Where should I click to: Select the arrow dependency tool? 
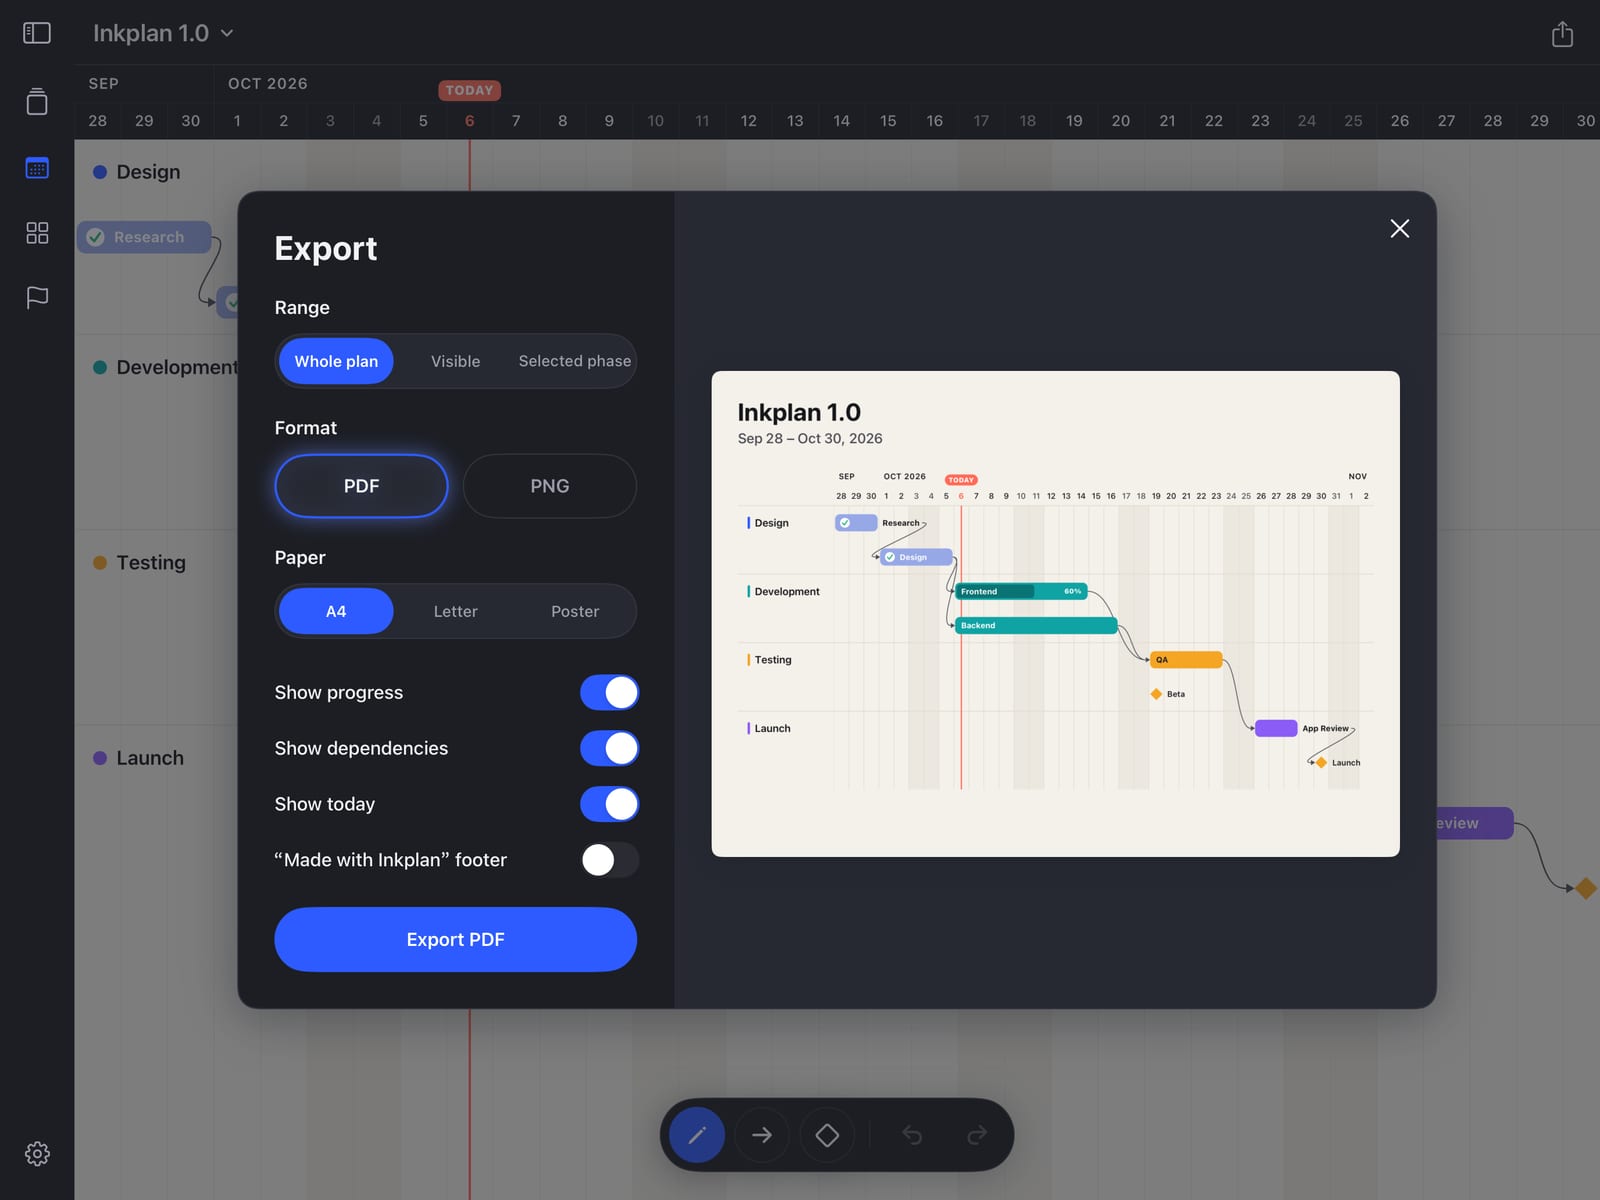(762, 1135)
